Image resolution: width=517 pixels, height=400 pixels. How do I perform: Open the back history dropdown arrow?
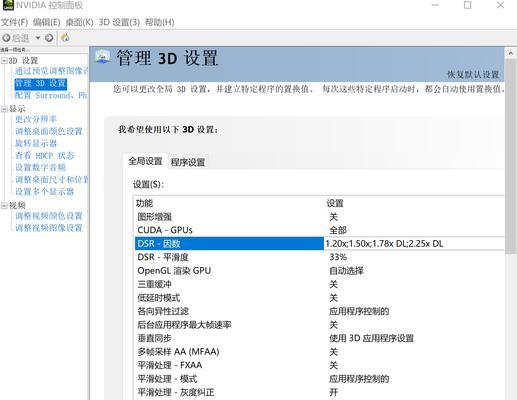pyautogui.click(x=38, y=38)
